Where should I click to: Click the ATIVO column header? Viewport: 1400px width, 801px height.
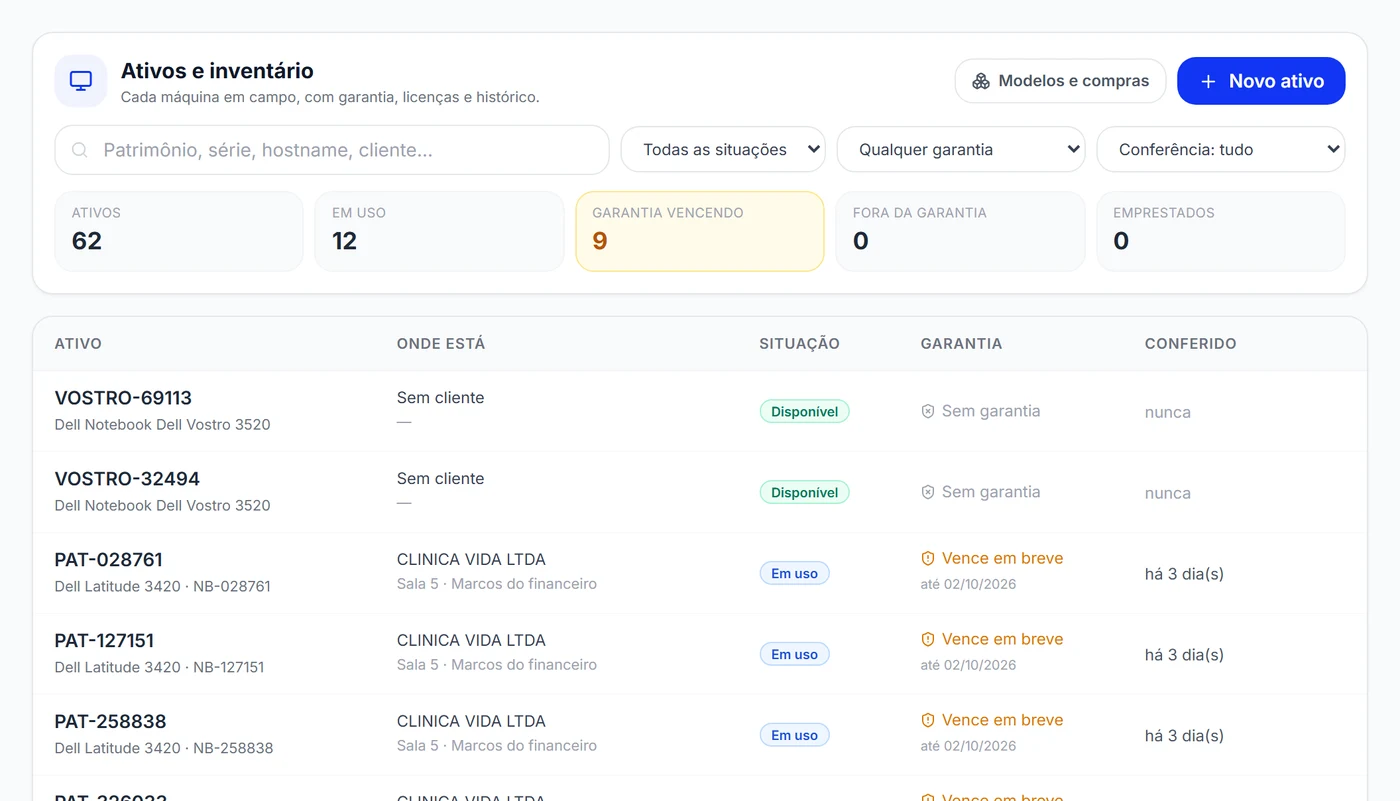(78, 344)
